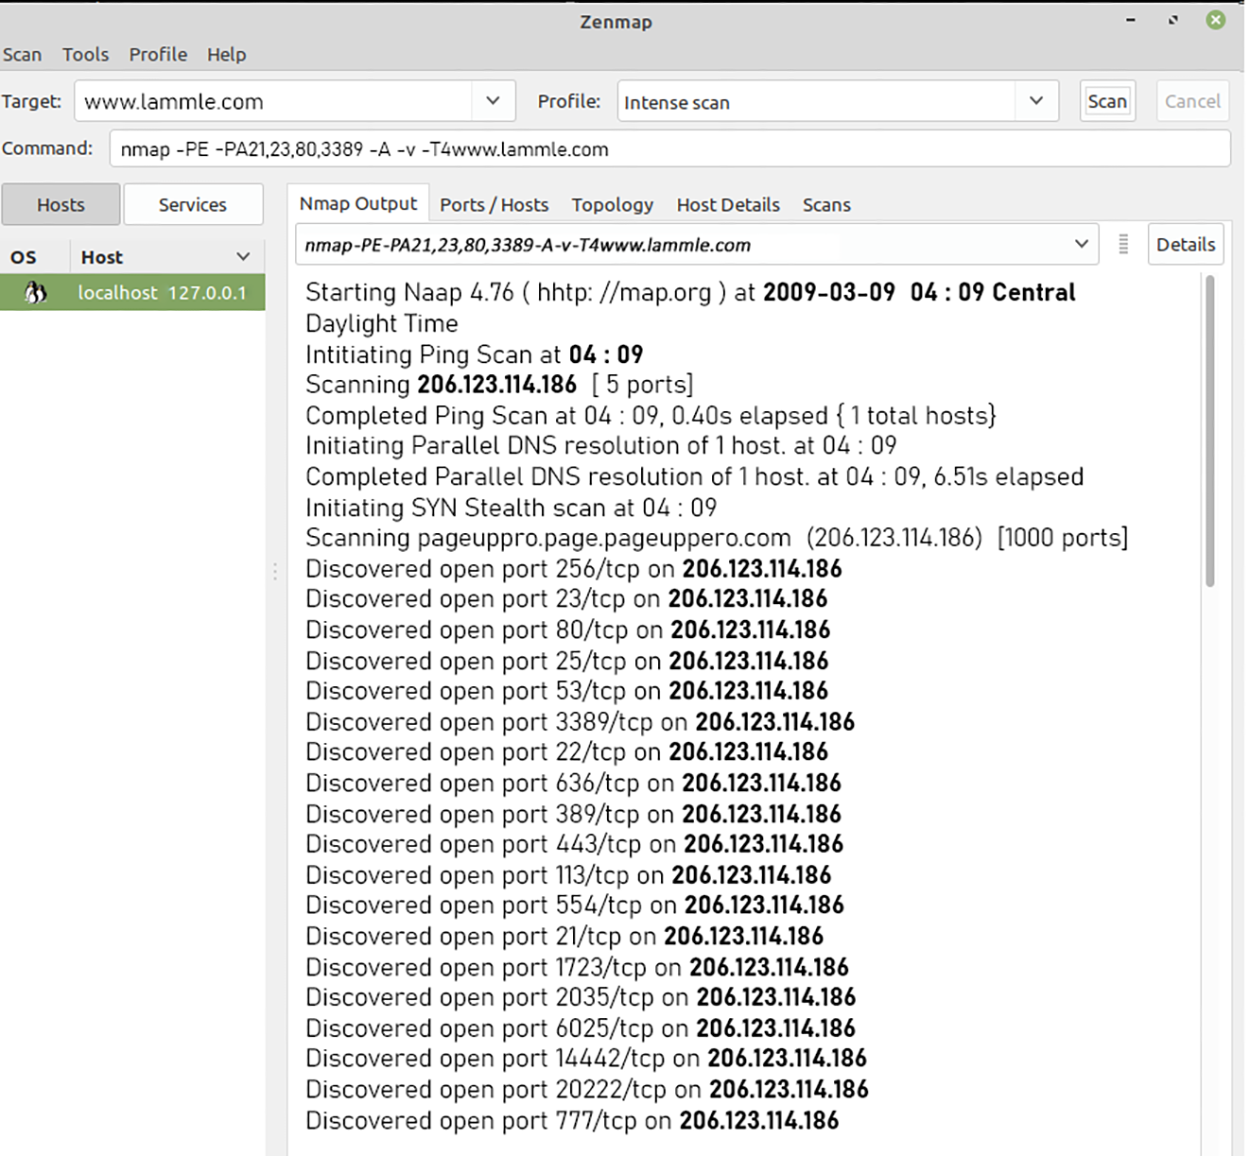The height and width of the screenshot is (1156, 1250).
Task: Click the output options lines icon beside Details
Action: click(x=1123, y=244)
